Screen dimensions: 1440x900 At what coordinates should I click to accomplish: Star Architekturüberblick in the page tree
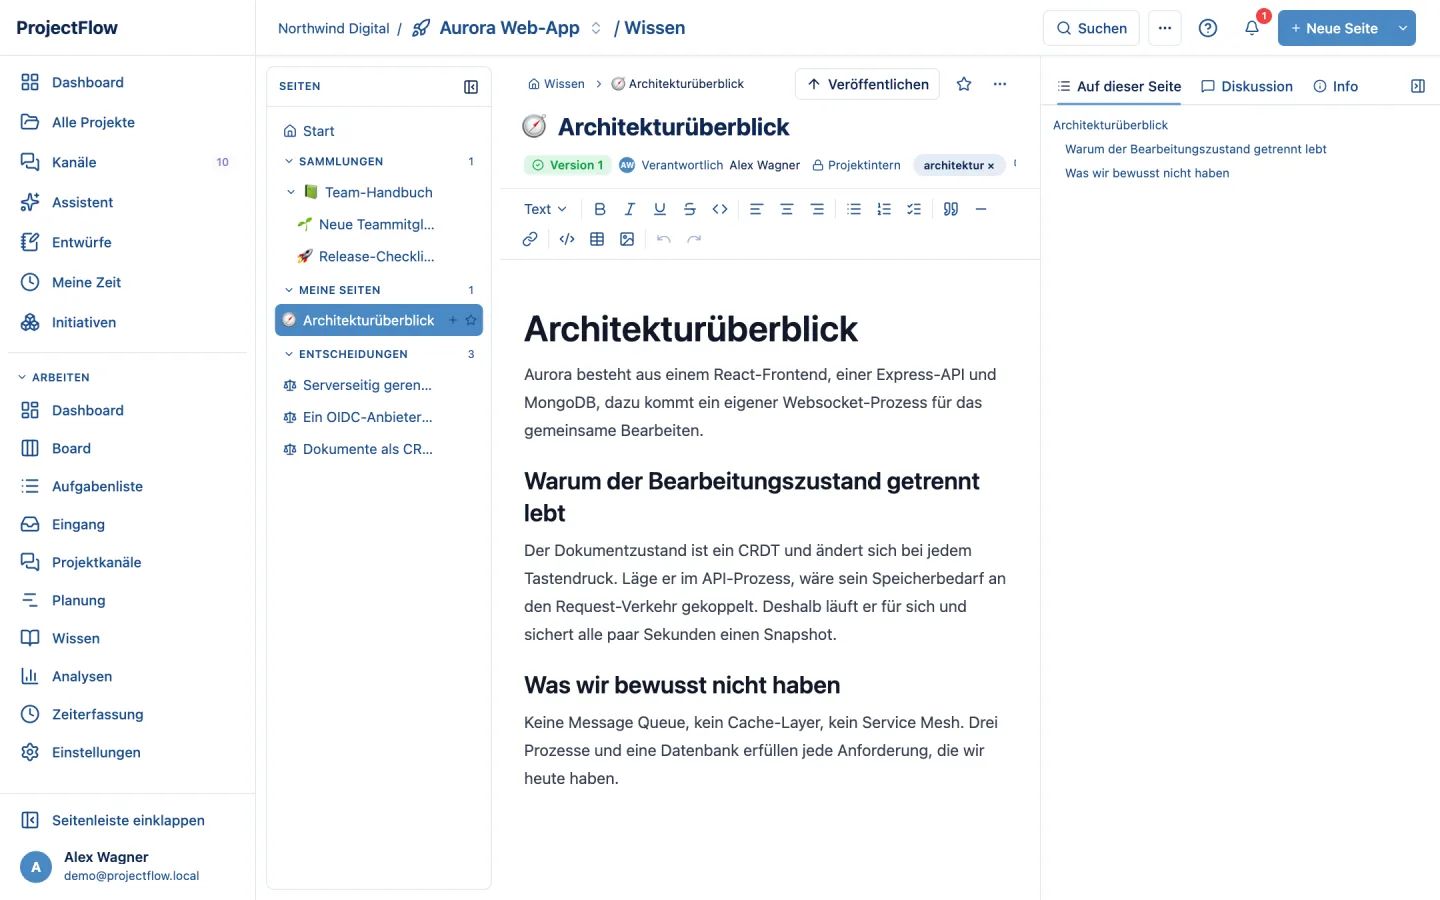pos(471,320)
